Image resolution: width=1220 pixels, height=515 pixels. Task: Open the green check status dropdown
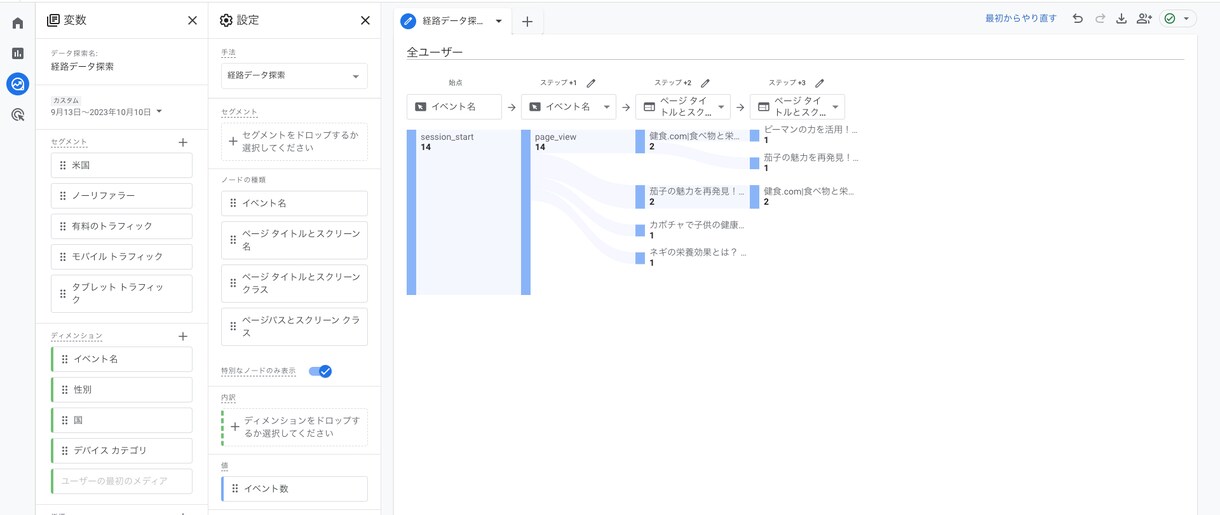pos(1177,19)
